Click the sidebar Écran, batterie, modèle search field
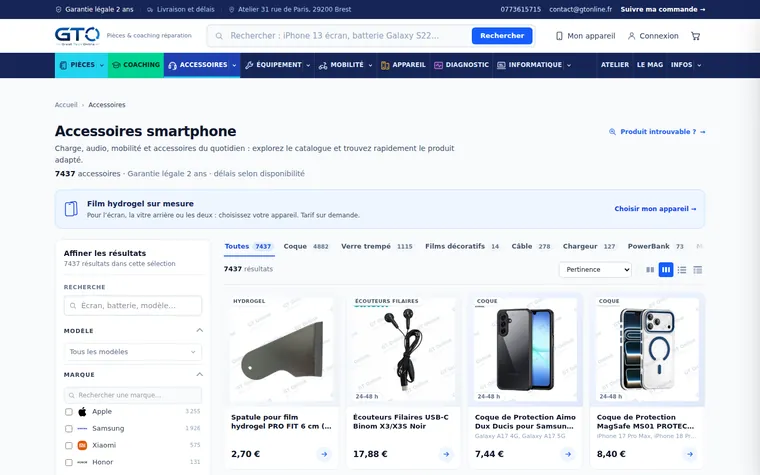This screenshot has height=475, width=760. (133, 306)
